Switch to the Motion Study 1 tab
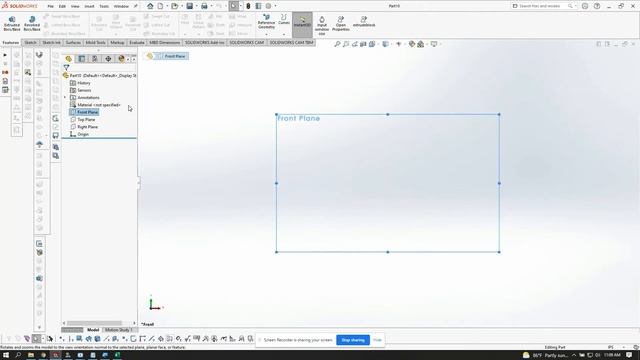 [118, 330]
